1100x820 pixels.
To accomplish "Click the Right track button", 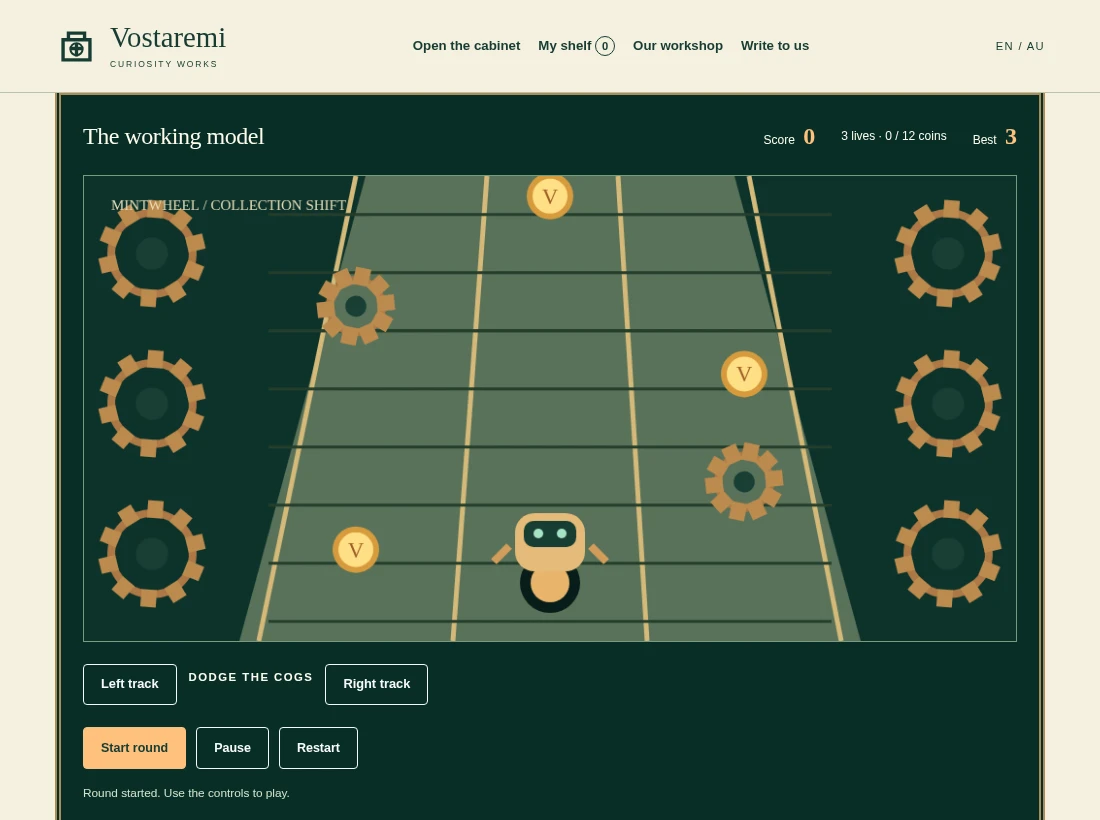I will click(x=376, y=684).
